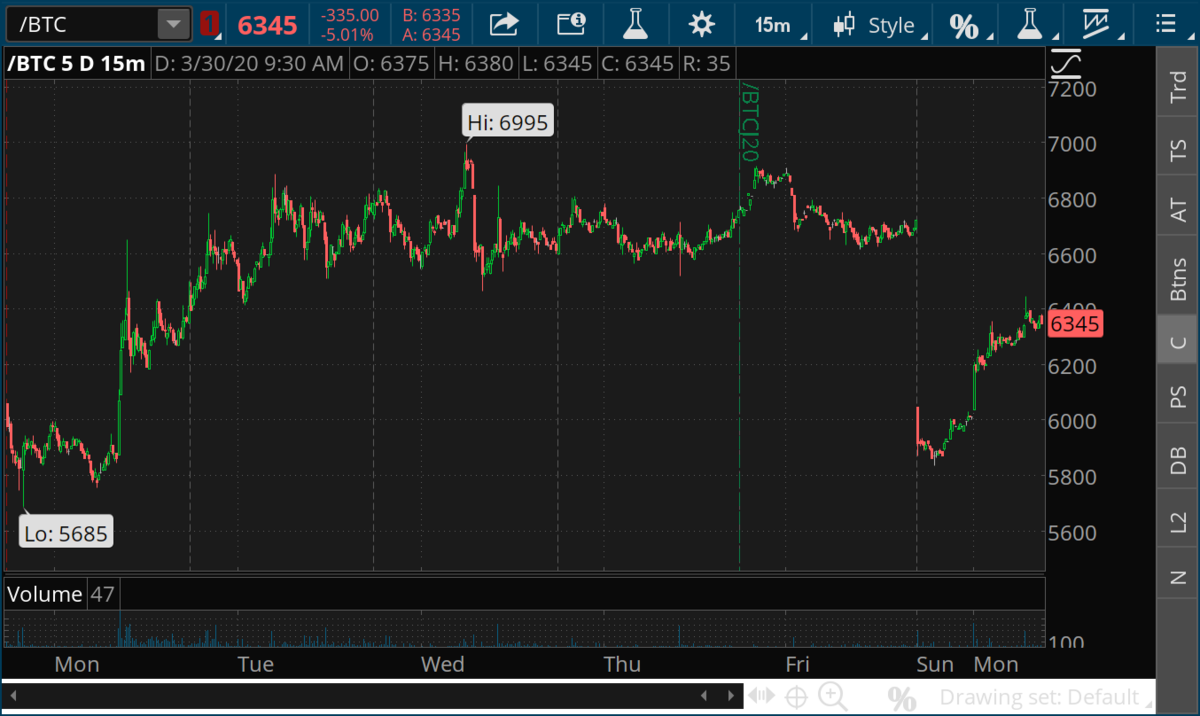This screenshot has height=716, width=1200.
Task: Enable the crosshair cursor icon
Action: pyautogui.click(x=797, y=697)
